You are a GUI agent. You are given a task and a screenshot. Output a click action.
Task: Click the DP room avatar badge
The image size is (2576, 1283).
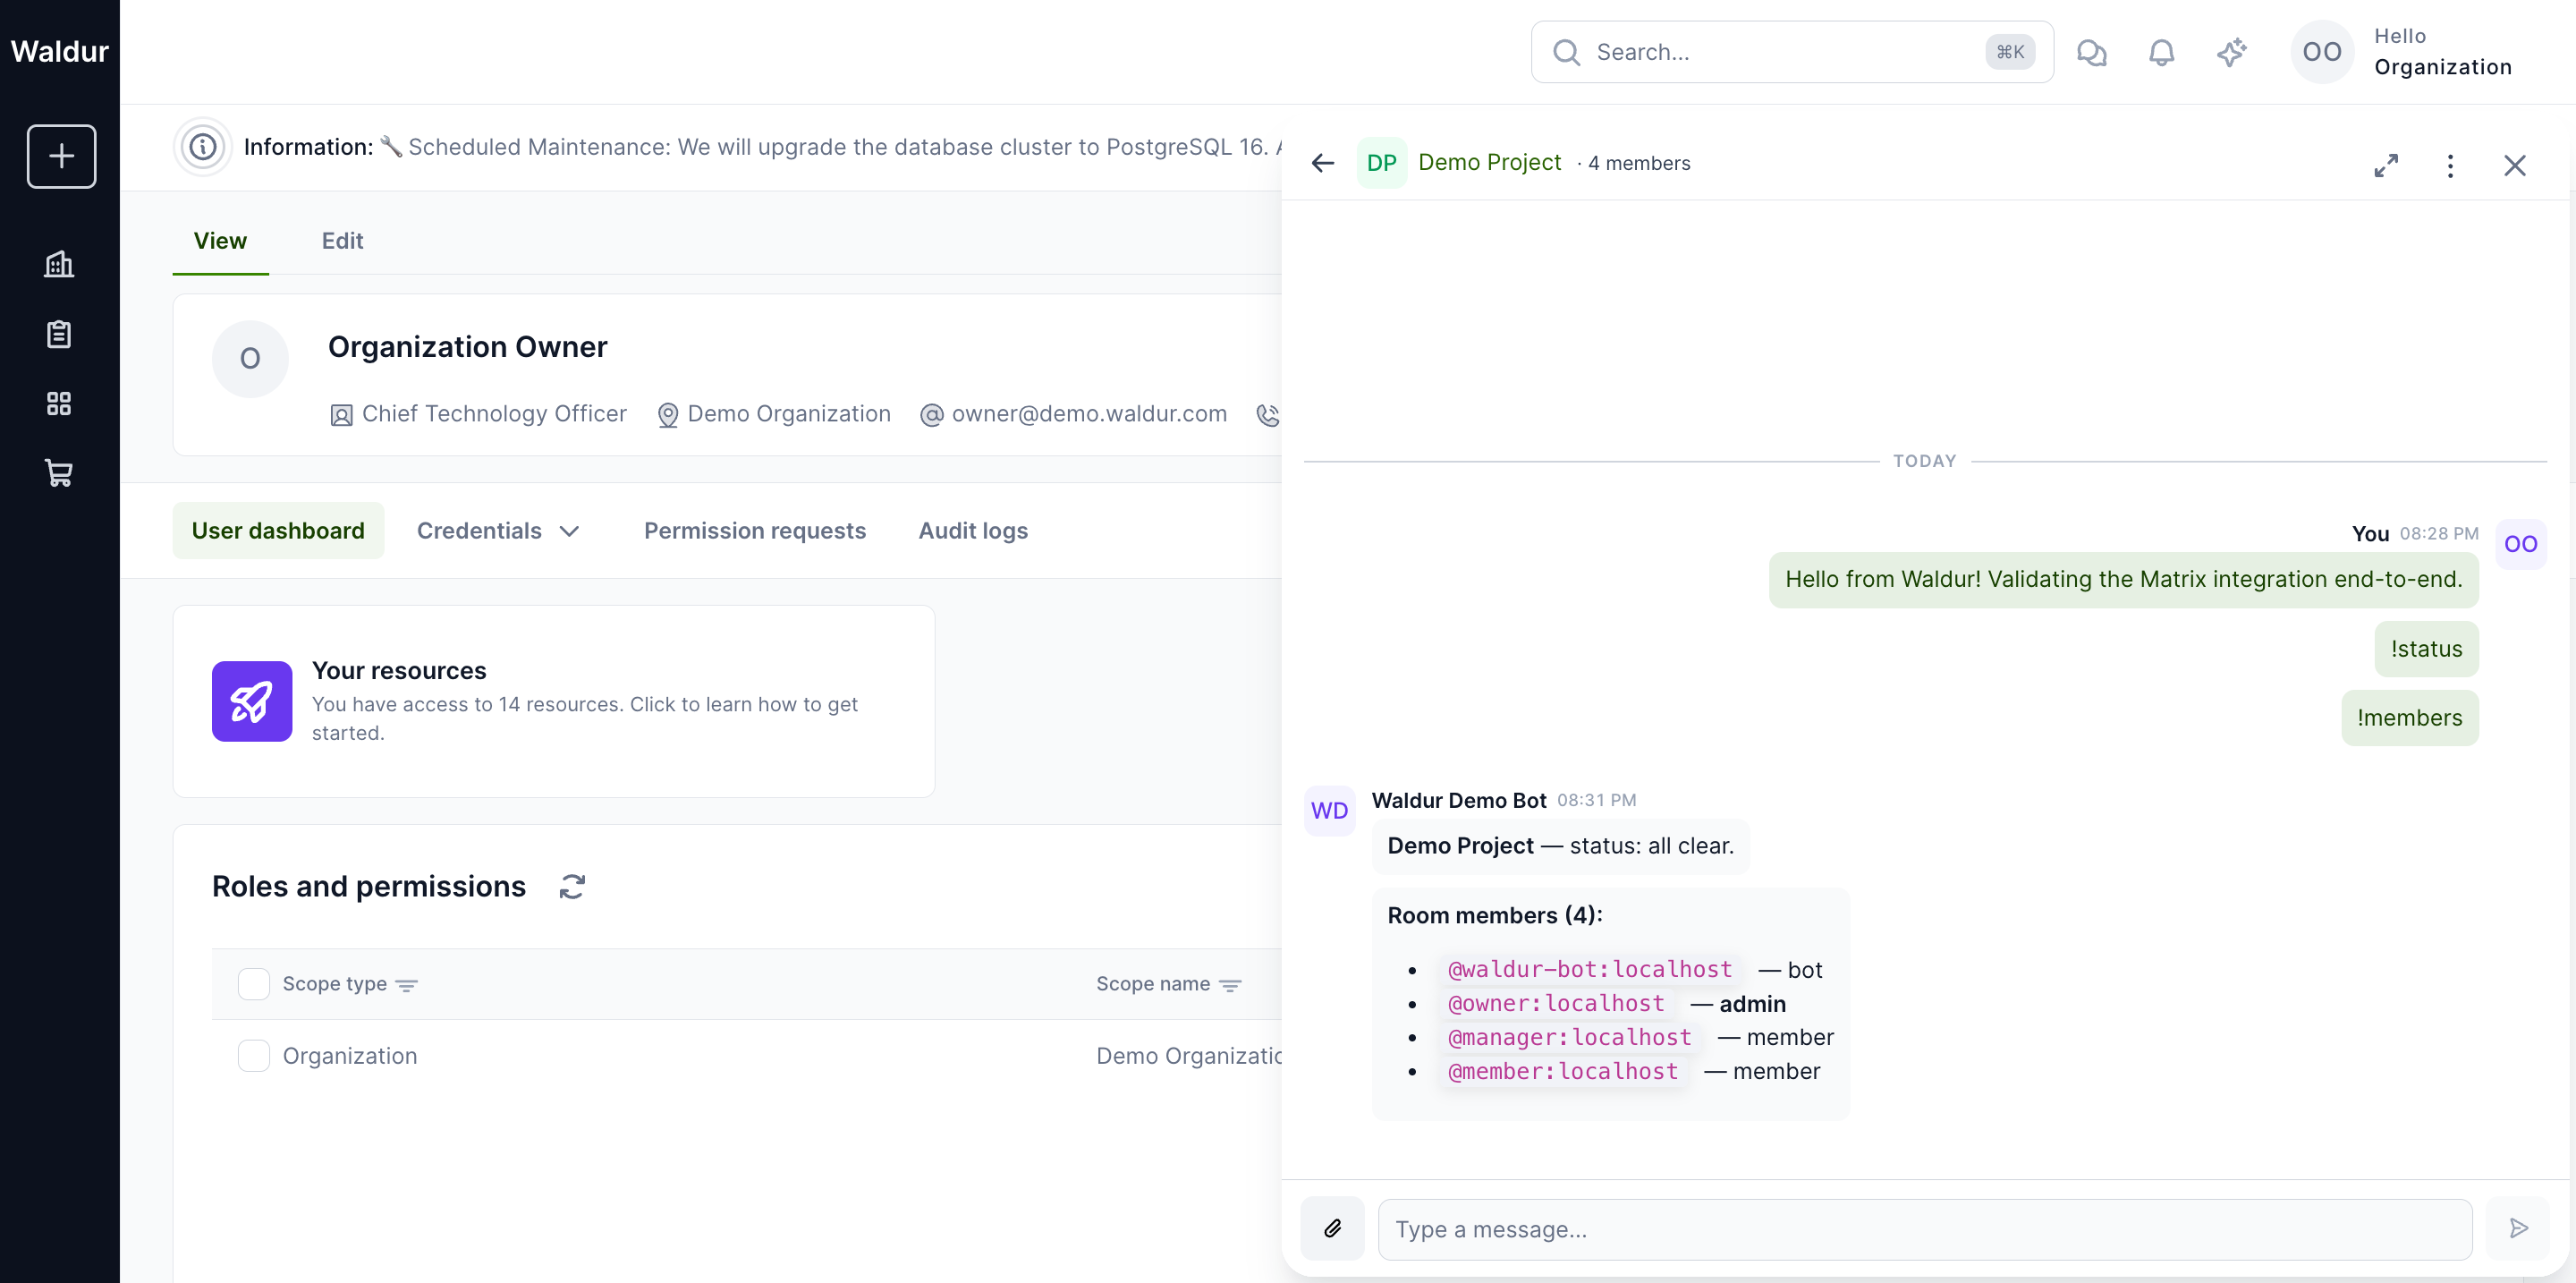point(1382,163)
